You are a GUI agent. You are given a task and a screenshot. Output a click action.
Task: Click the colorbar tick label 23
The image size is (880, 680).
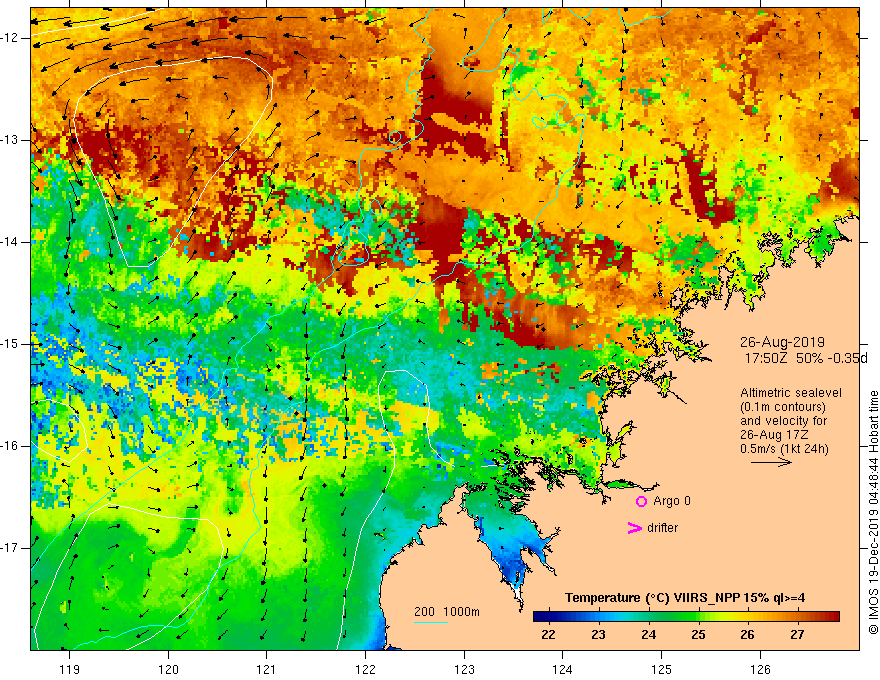tap(598, 635)
